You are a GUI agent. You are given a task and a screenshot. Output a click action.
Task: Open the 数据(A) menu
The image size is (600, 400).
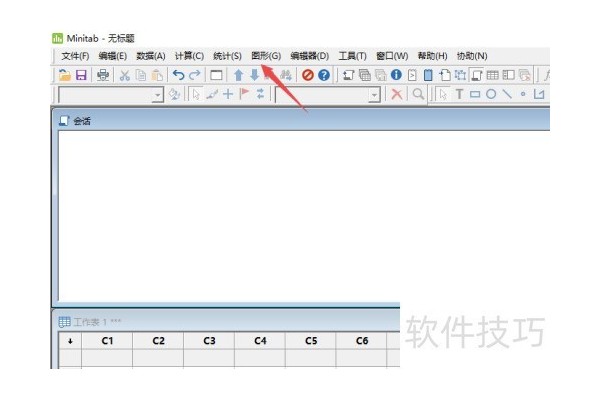click(151, 56)
